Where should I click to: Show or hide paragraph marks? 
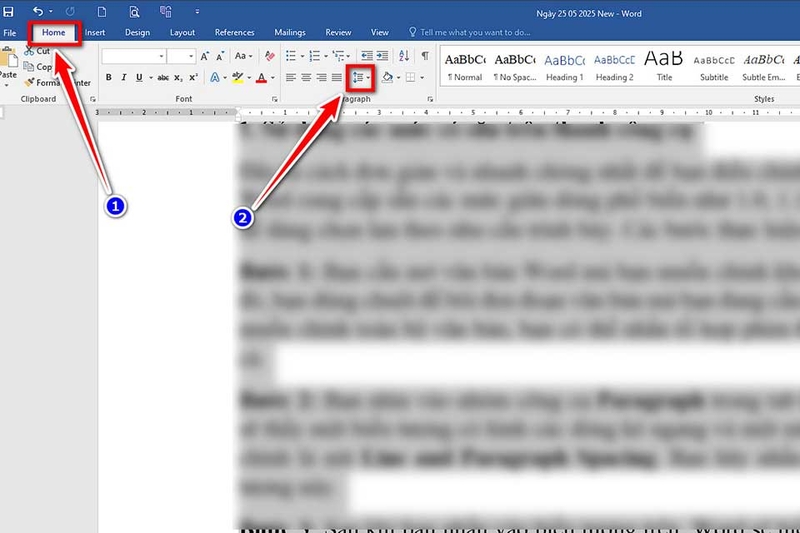(424, 56)
